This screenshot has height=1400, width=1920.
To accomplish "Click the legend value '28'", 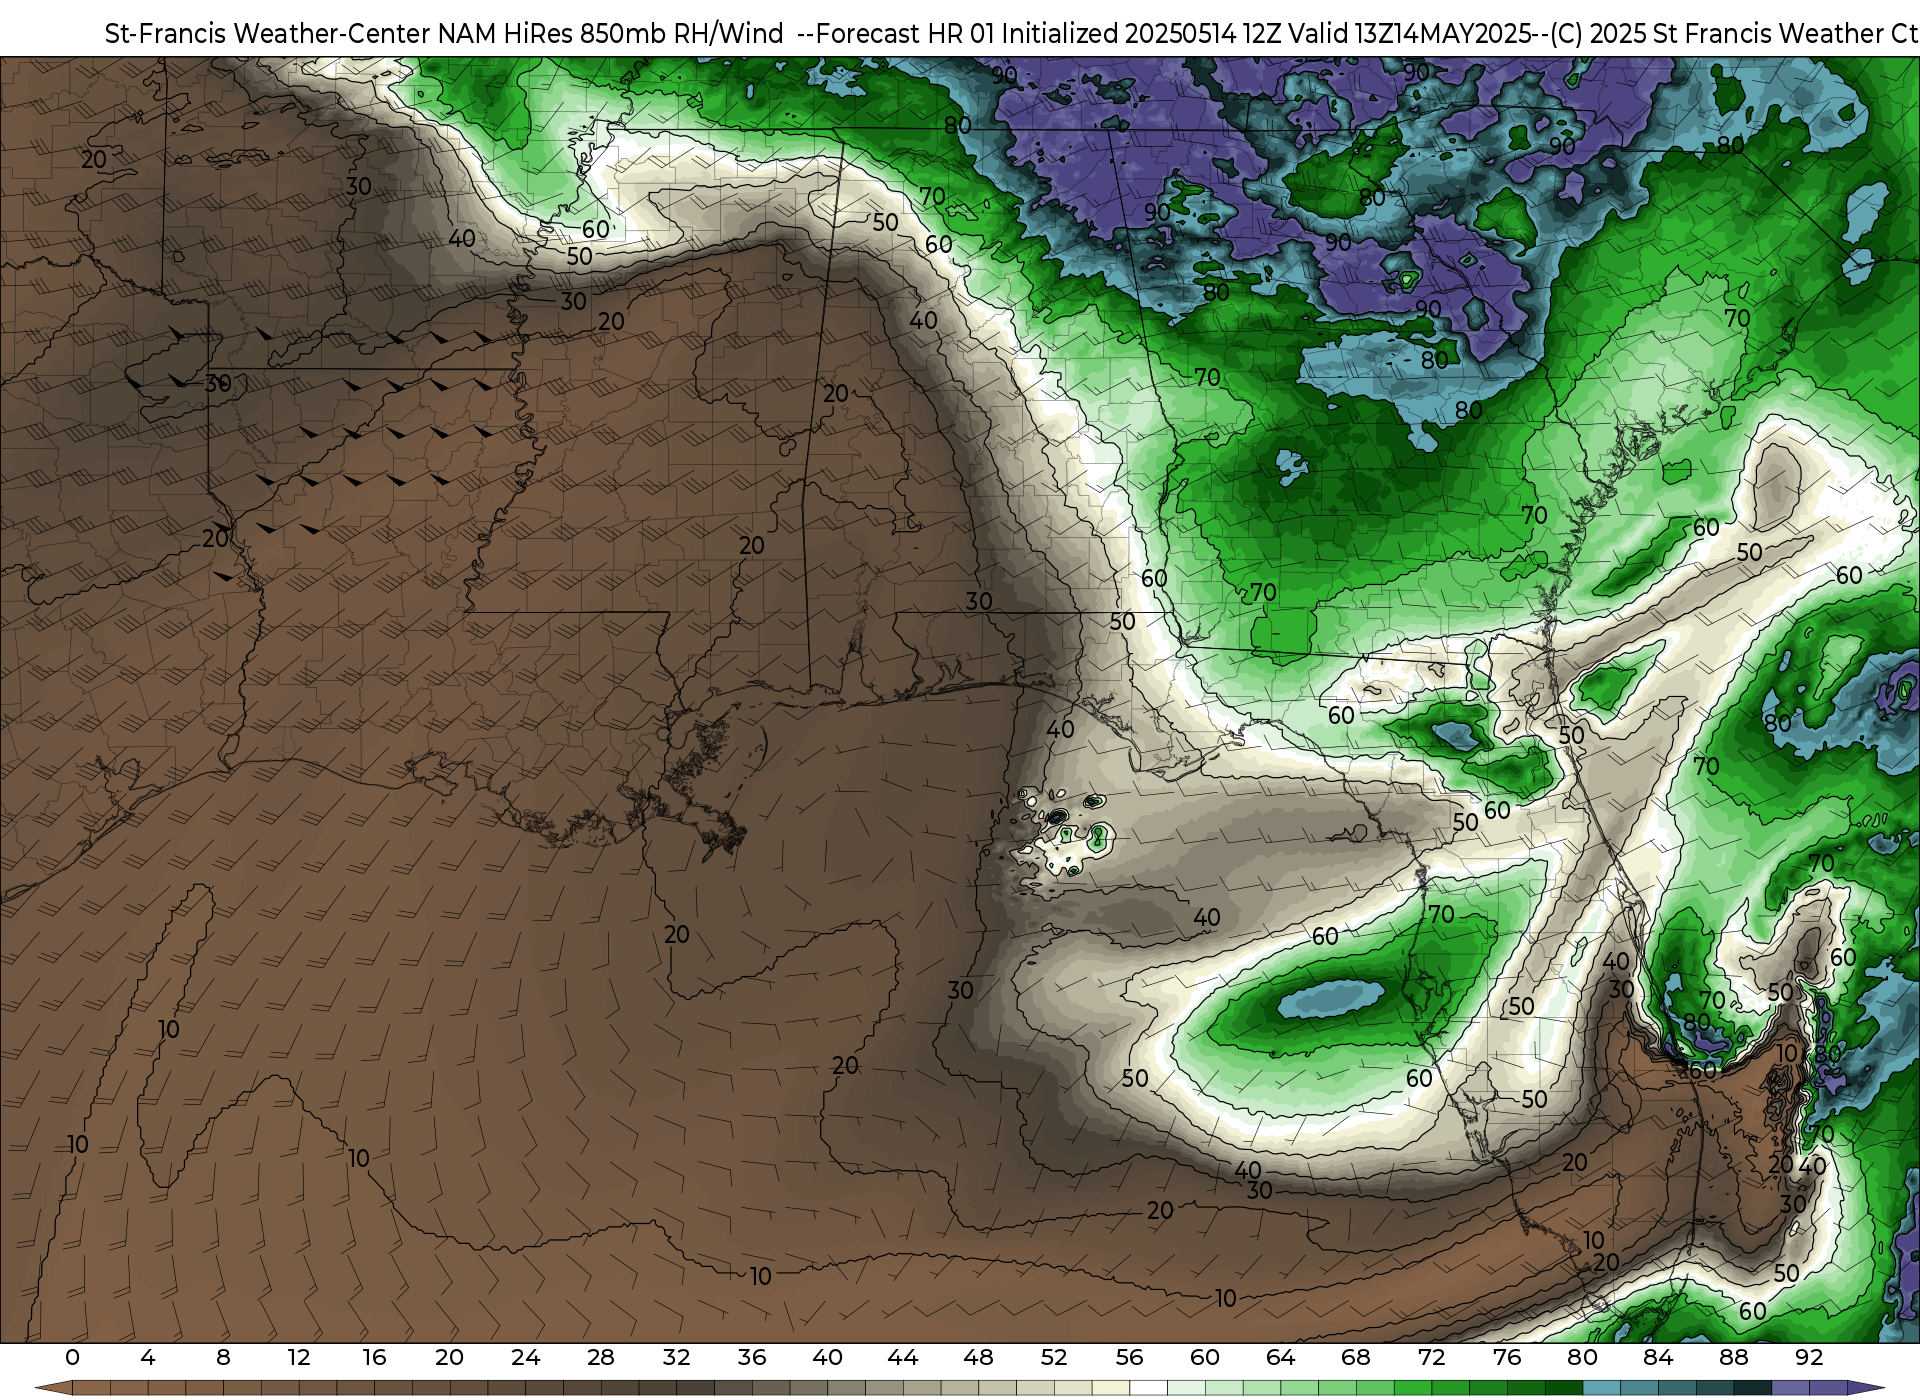I will point(601,1357).
